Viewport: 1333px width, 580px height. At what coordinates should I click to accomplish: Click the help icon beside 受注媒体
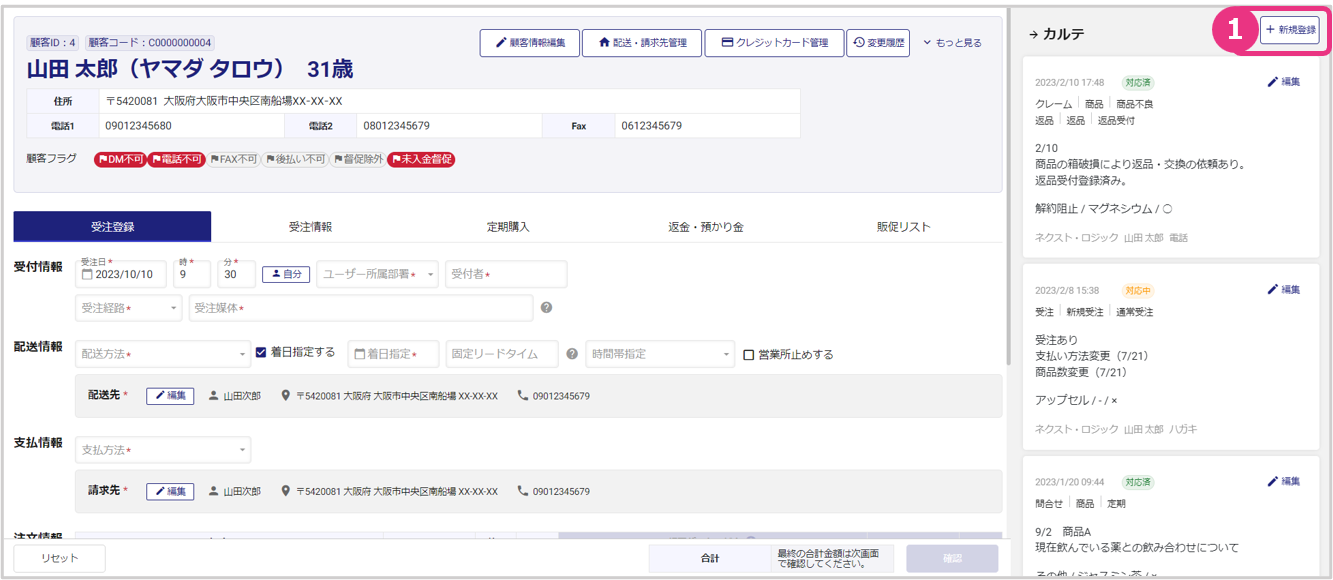point(546,308)
